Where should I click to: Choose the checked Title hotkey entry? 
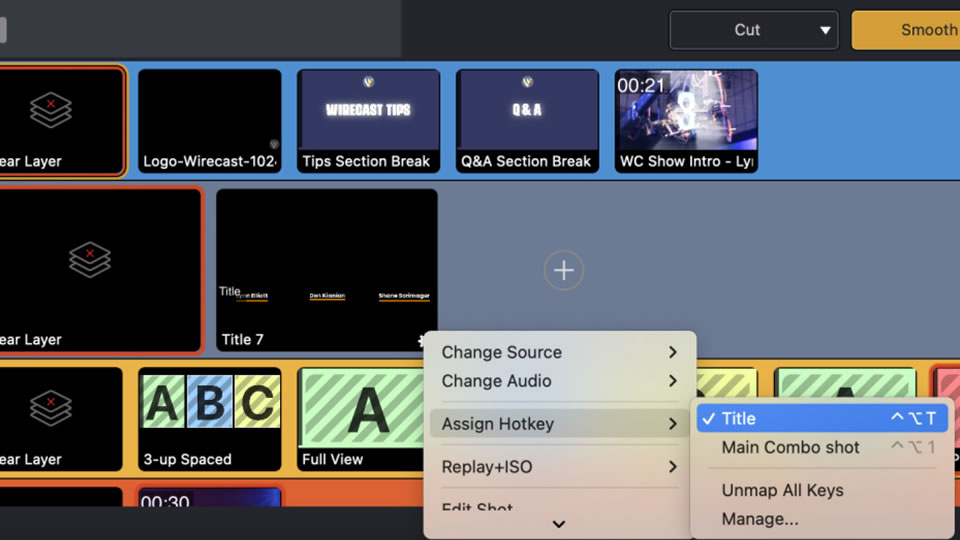pos(822,418)
